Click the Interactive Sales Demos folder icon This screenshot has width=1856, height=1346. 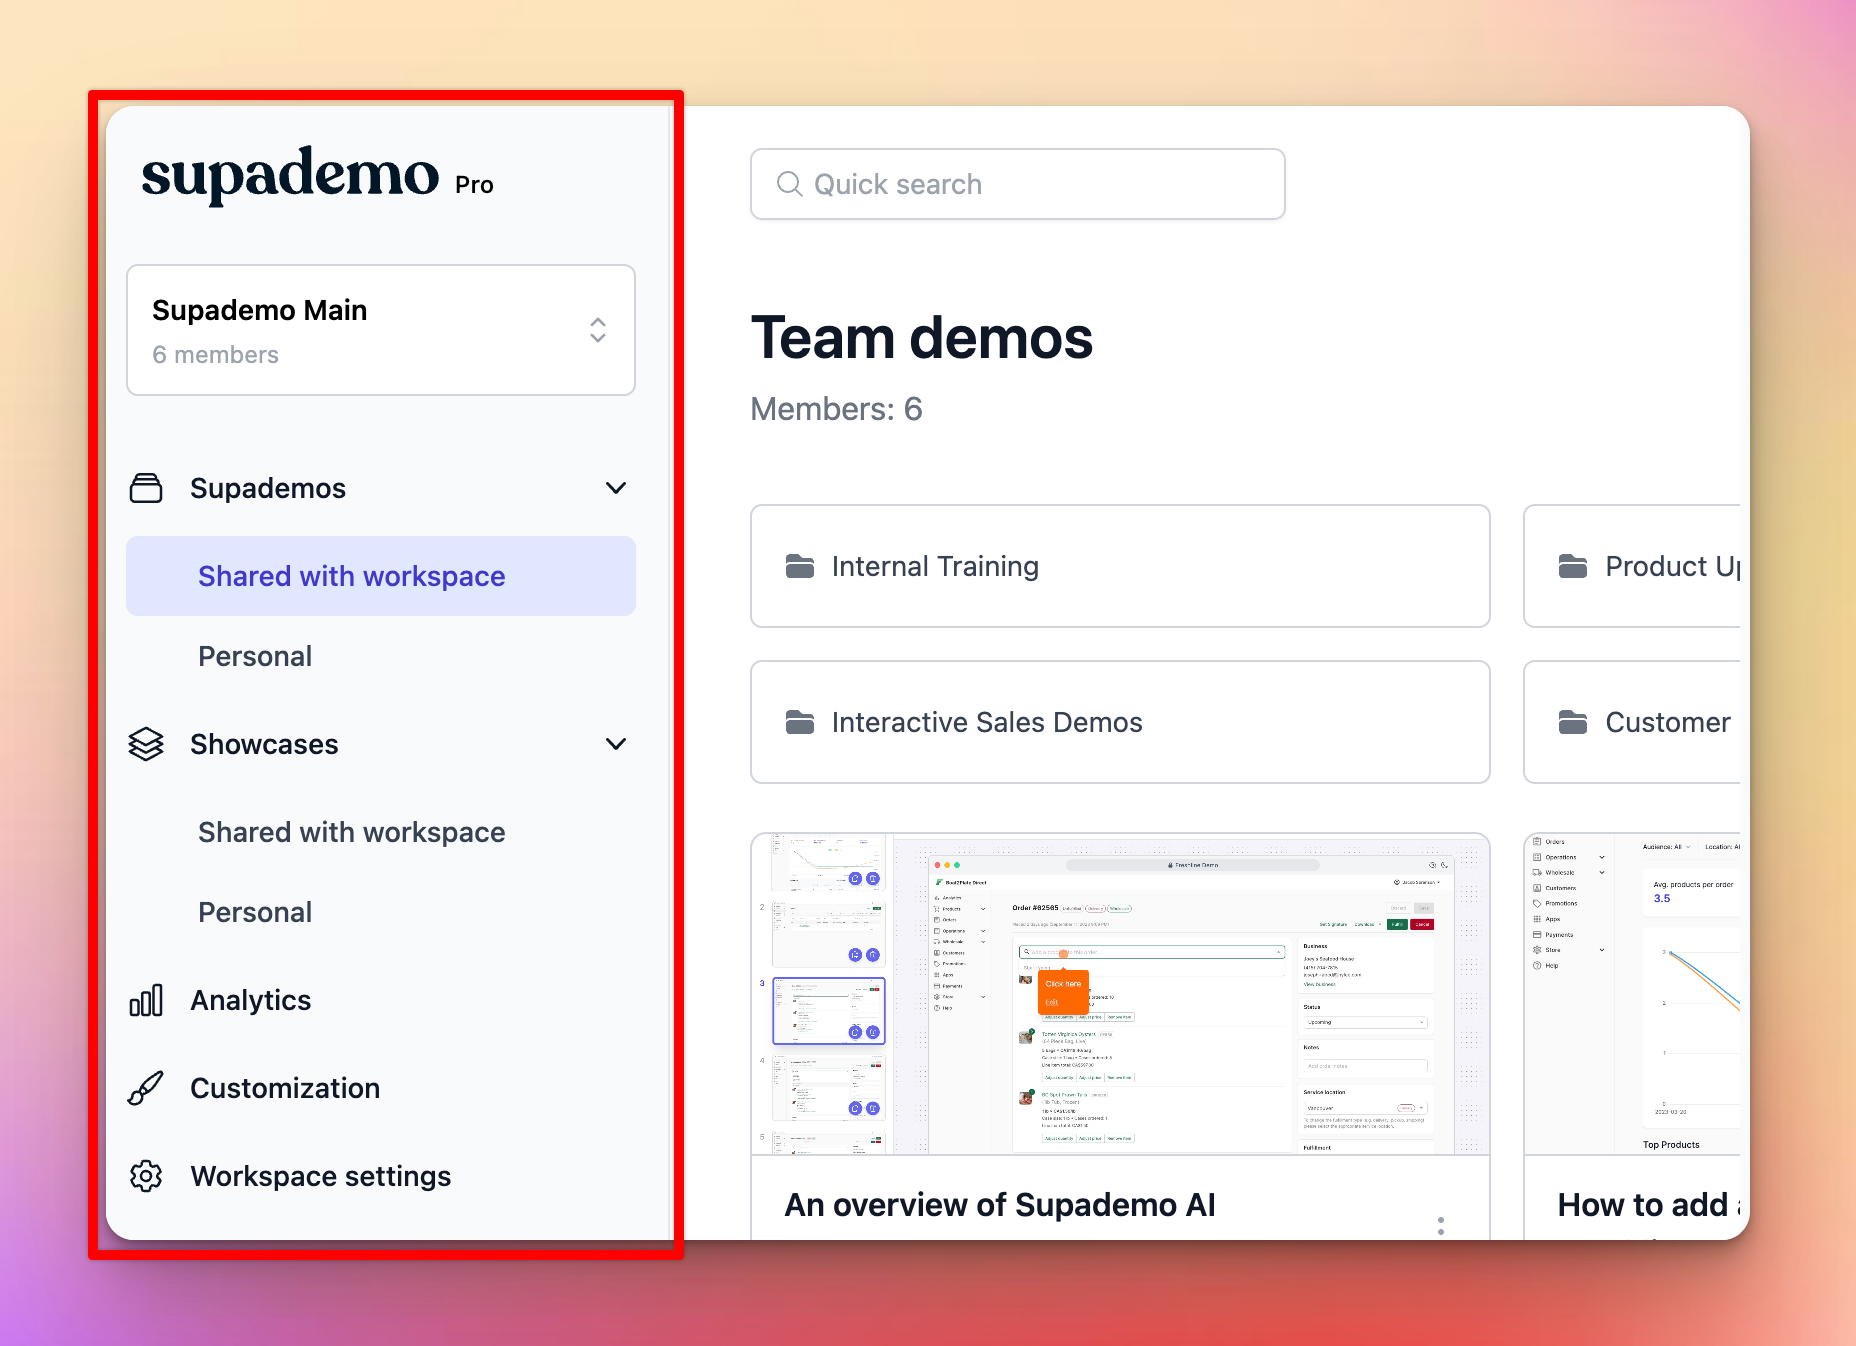coord(800,722)
